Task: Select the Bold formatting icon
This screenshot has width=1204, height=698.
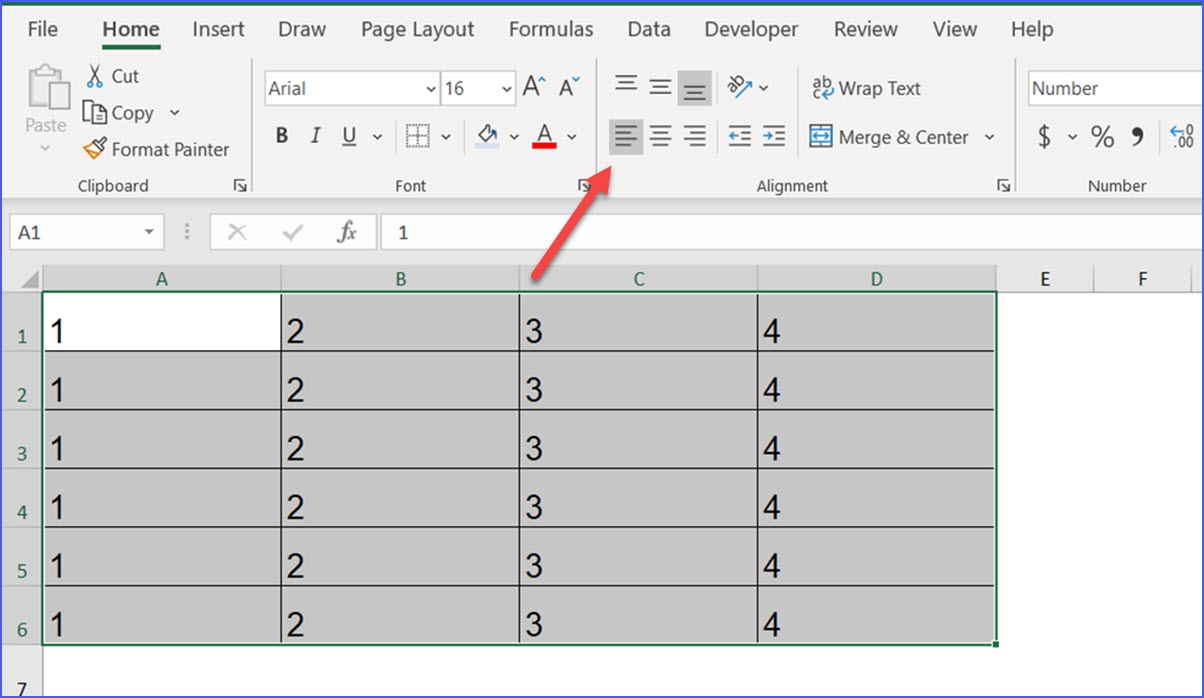Action: [x=281, y=136]
